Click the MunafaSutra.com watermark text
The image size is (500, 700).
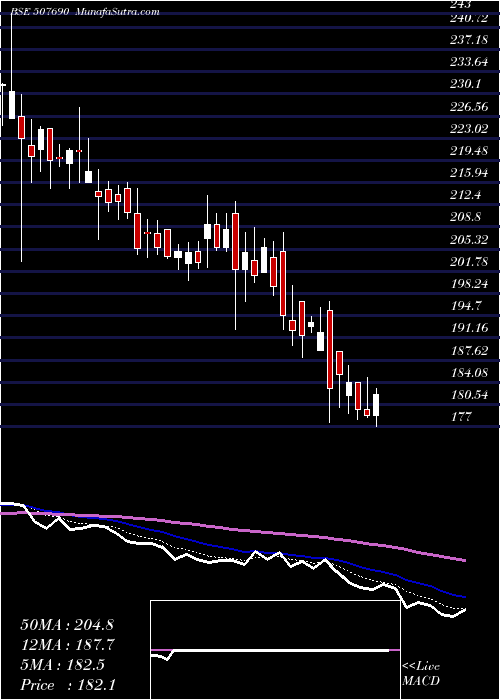click(x=118, y=12)
